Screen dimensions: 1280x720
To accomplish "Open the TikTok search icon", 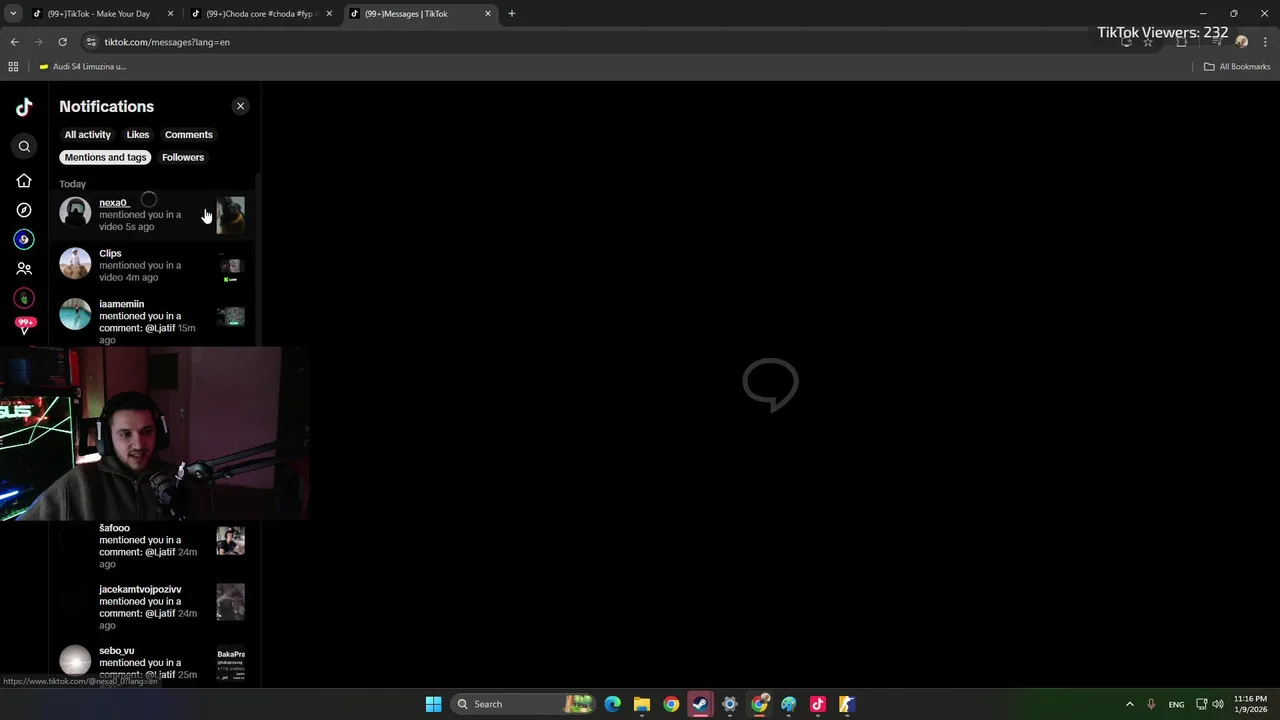I will (x=24, y=146).
